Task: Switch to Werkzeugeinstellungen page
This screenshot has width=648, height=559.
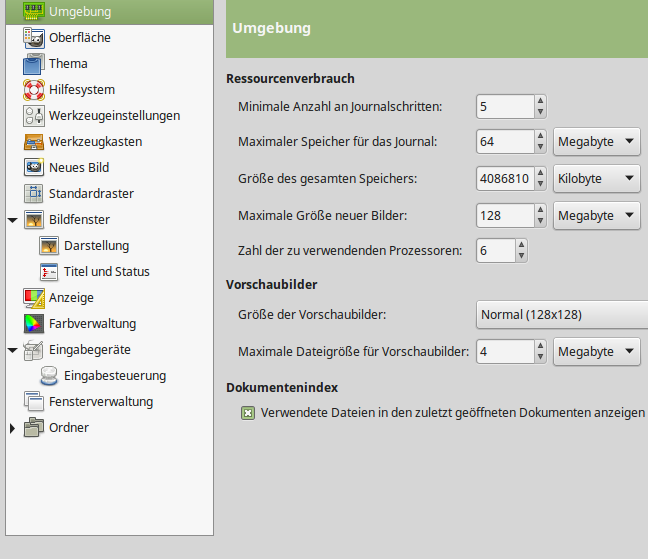Action: 114,116
